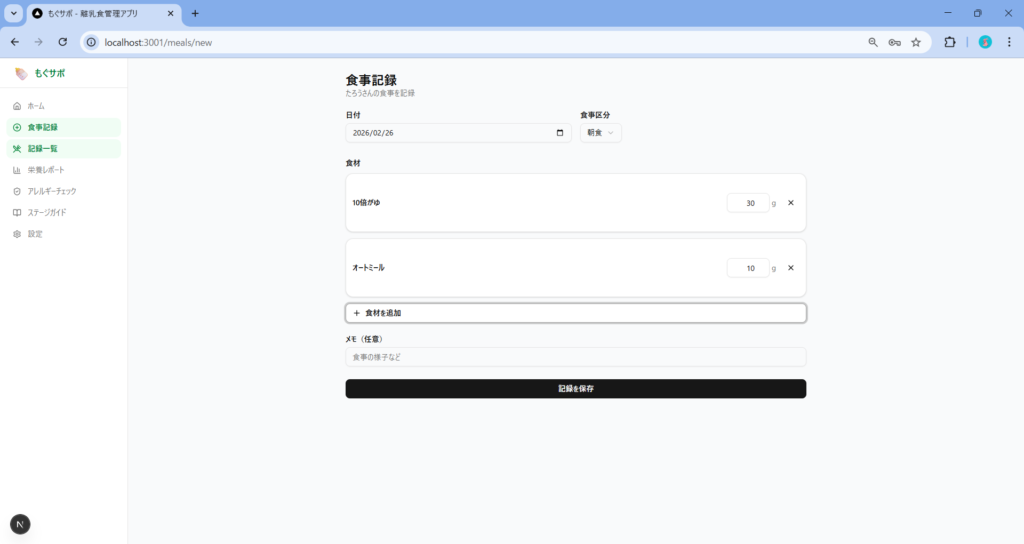Screen dimensions: 1024x544
Task: Click the 食材を追加 button
Action: 575,313
